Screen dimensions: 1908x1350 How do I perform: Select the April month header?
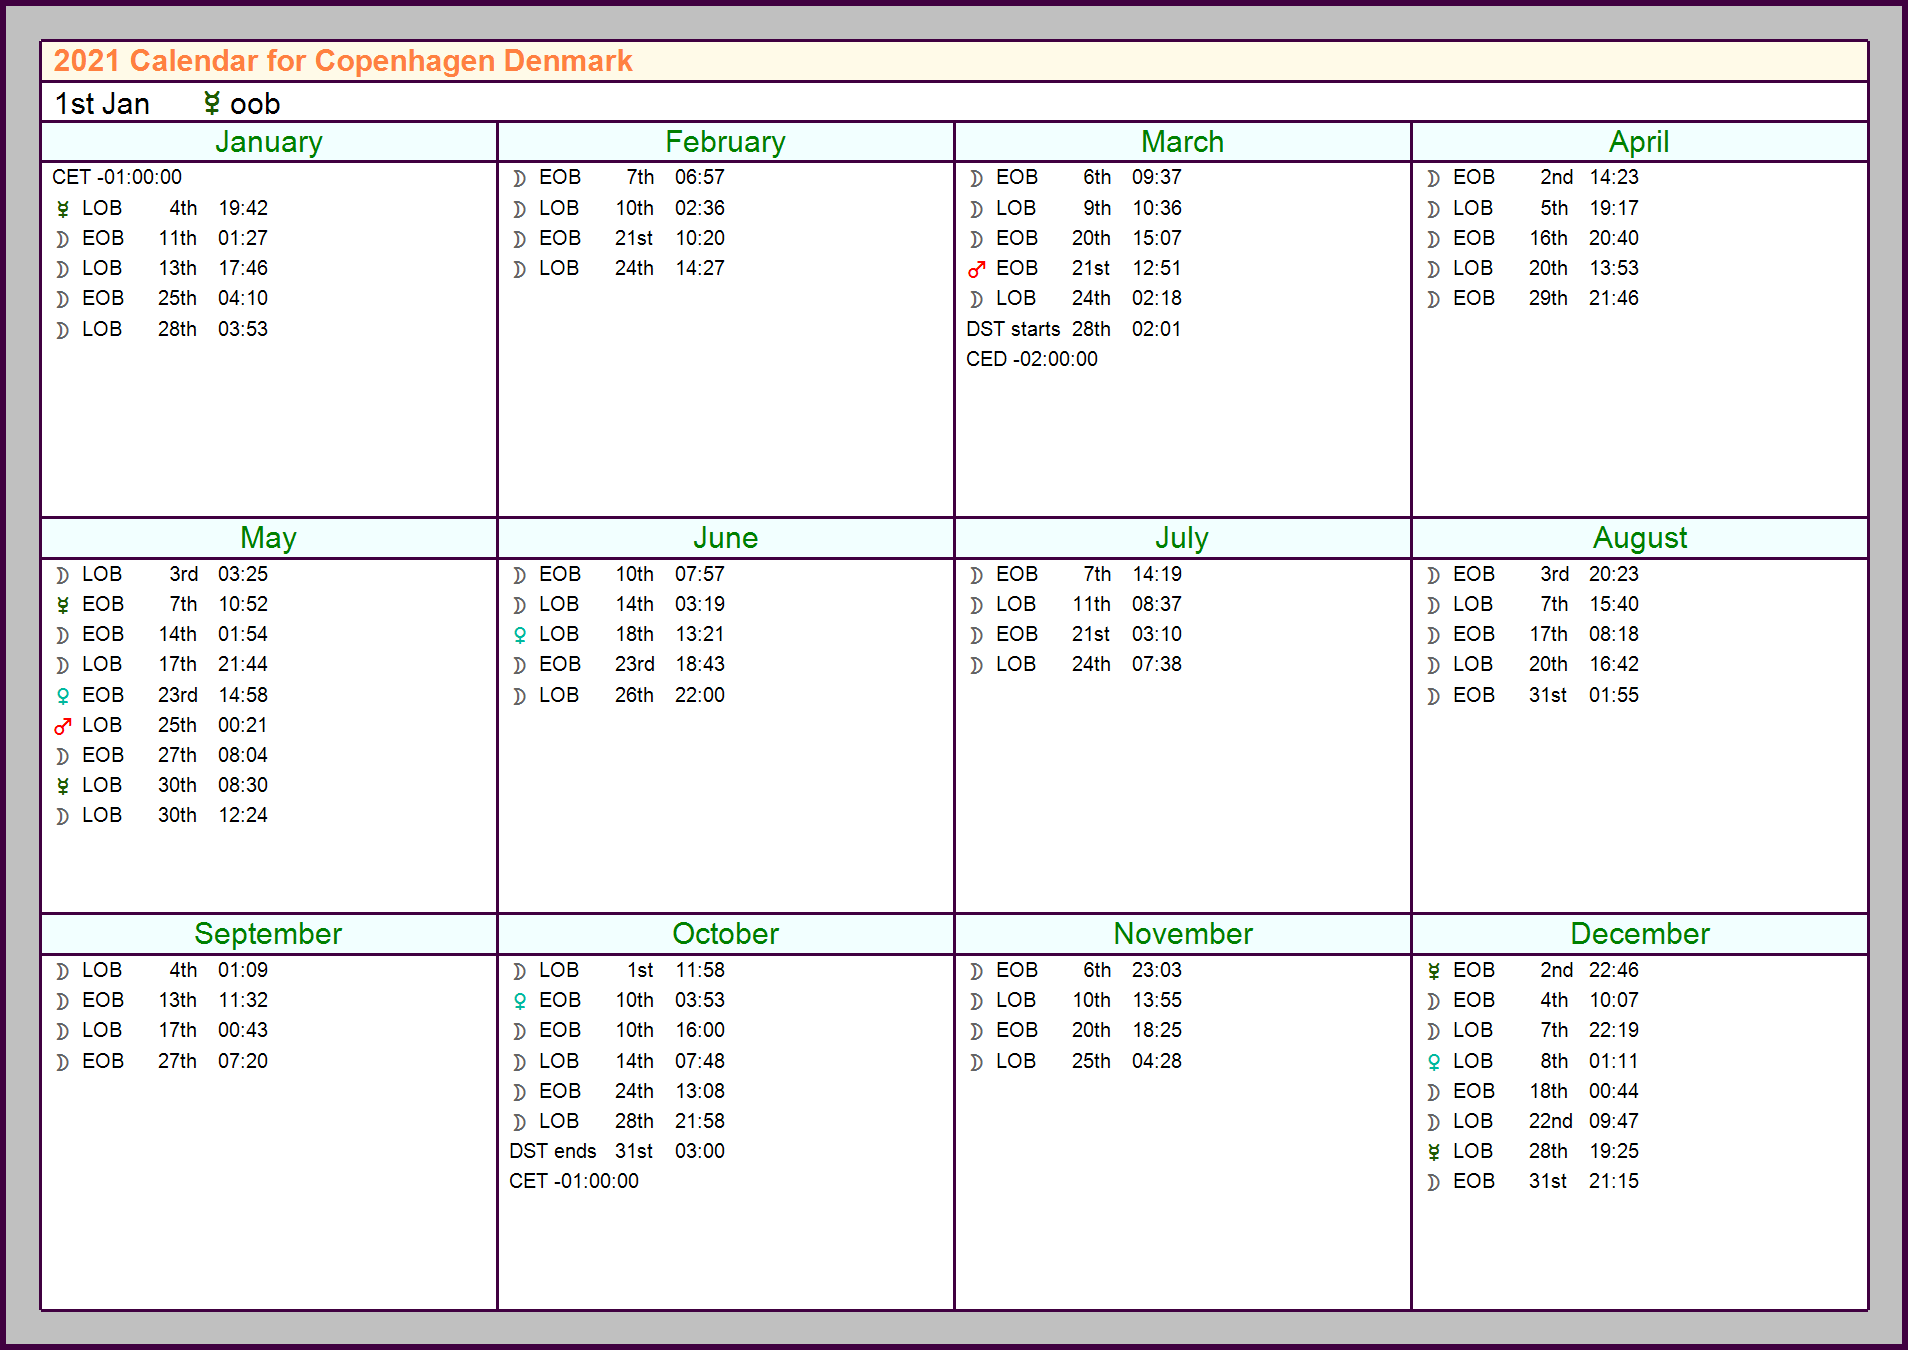coord(1640,142)
